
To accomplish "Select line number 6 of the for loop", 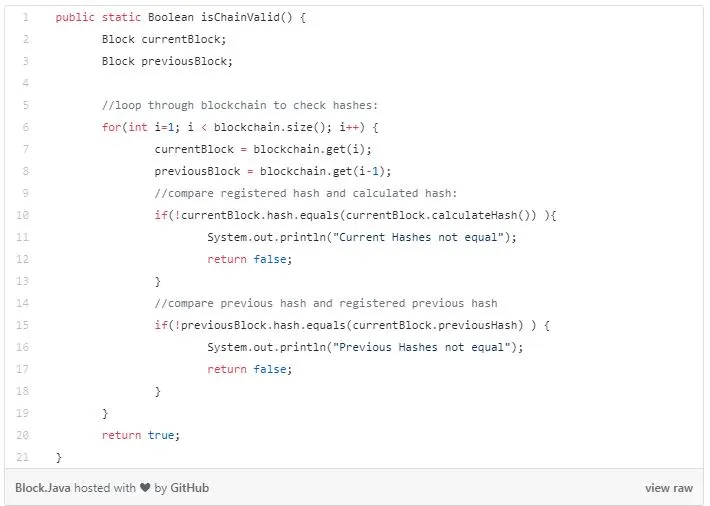I will [x=25, y=127].
